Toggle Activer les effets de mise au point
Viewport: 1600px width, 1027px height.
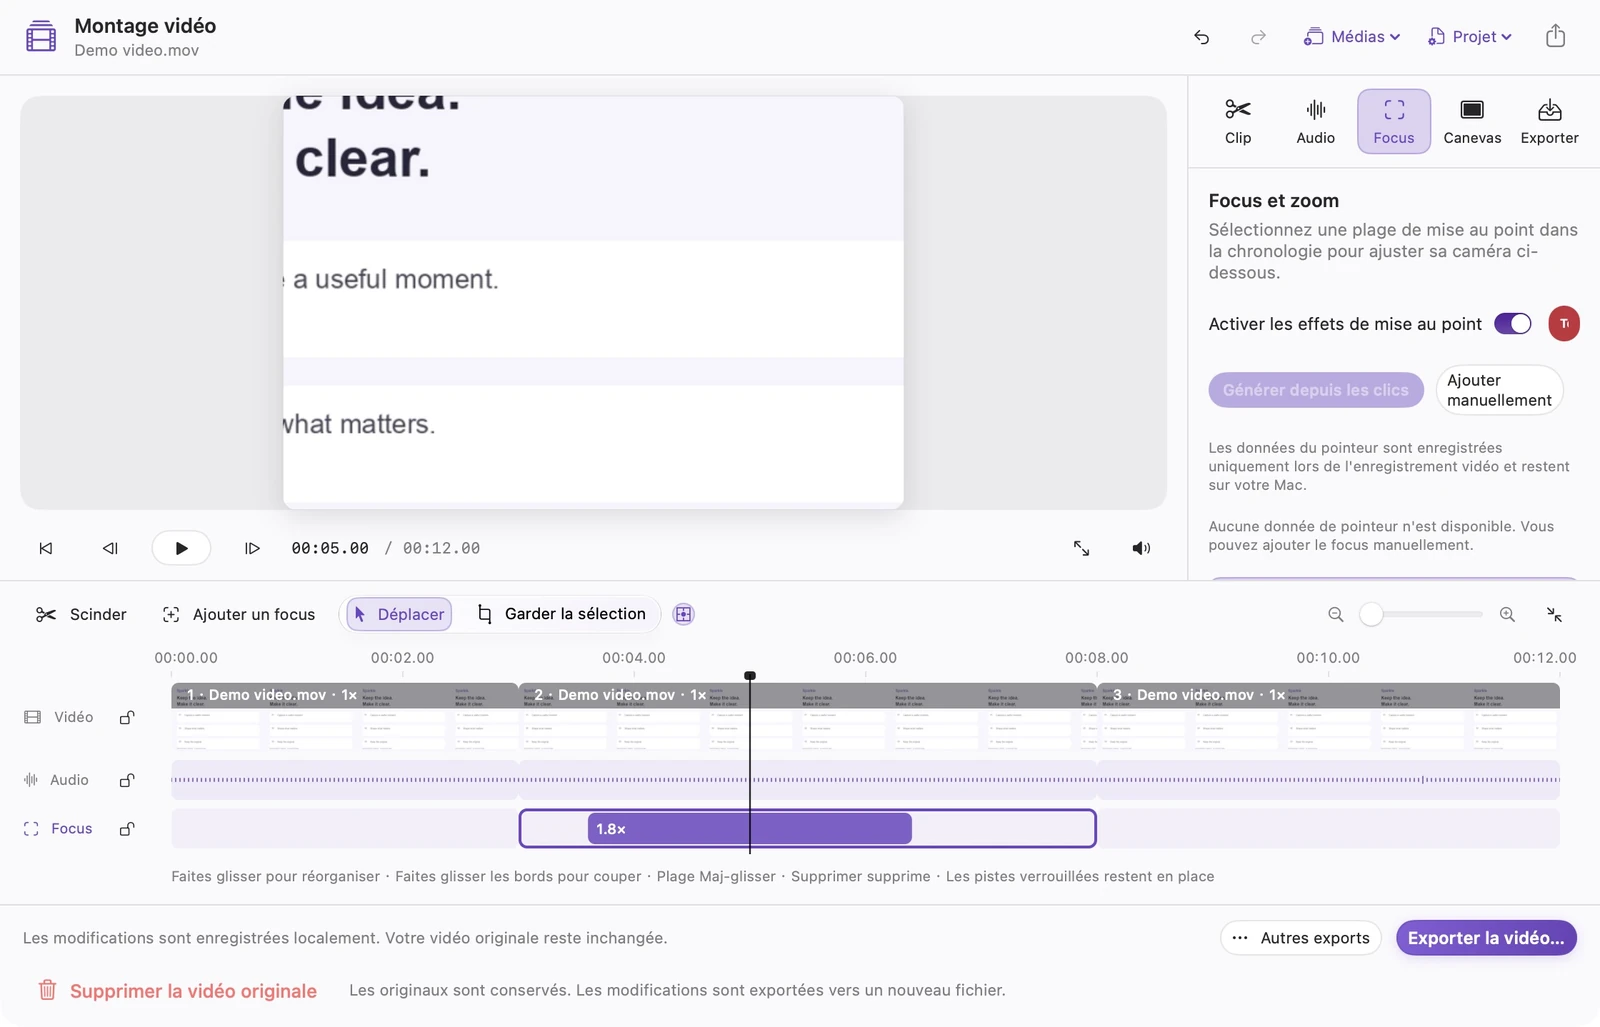1513,324
